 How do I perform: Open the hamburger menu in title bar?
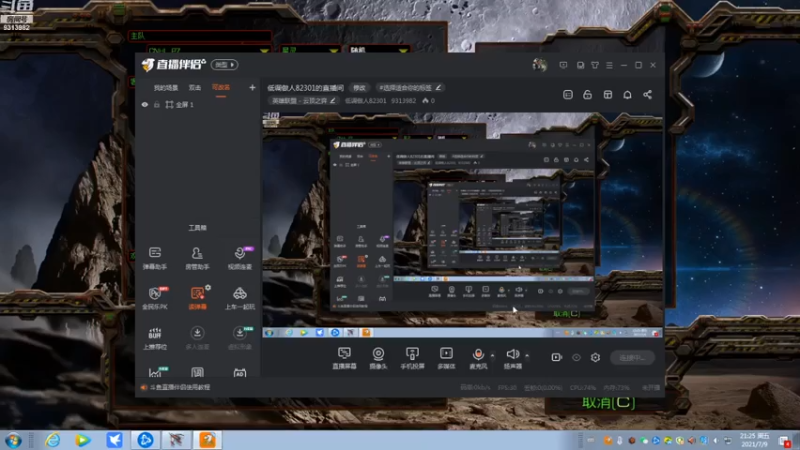click(609, 65)
